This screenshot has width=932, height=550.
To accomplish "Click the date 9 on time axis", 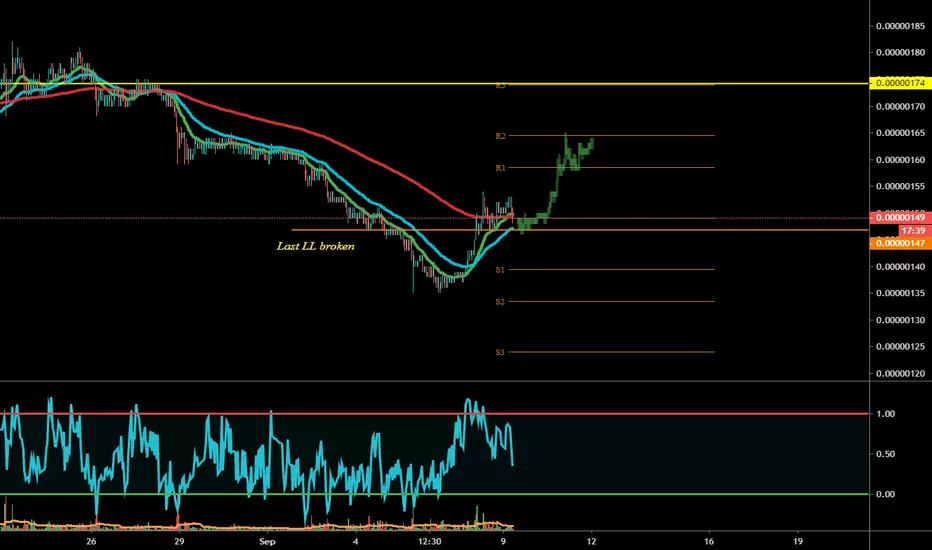I will pos(503,541).
